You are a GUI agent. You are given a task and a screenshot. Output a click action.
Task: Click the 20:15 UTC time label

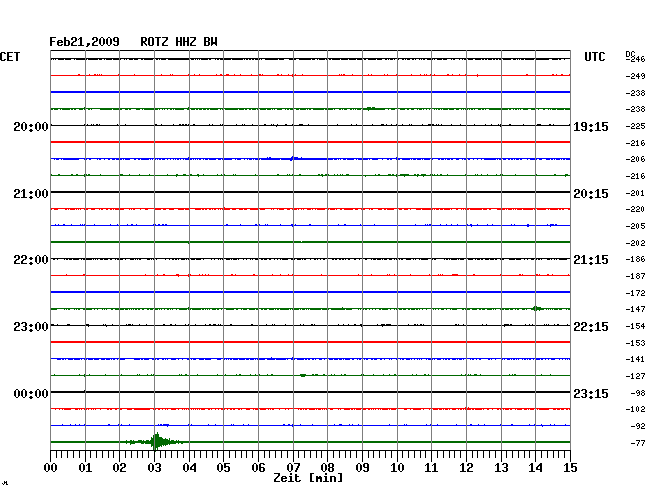tap(591, 194)
